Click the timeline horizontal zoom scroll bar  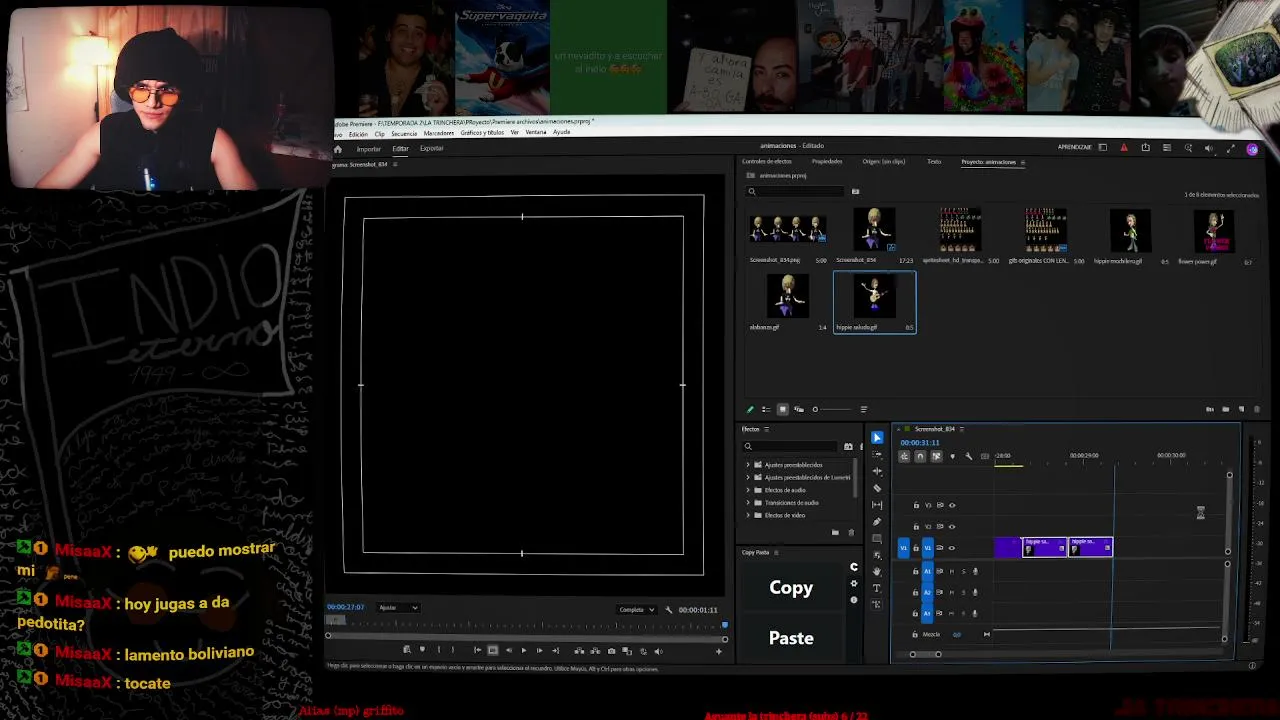click(x=925, y=655)
